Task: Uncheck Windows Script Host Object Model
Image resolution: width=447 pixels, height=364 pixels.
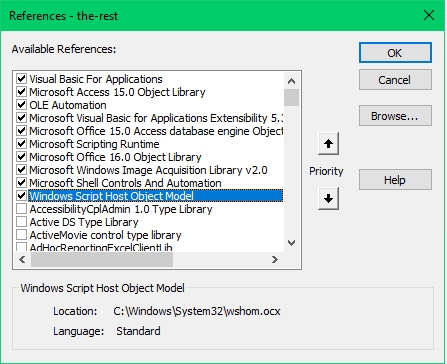Action: pos(22,196)
